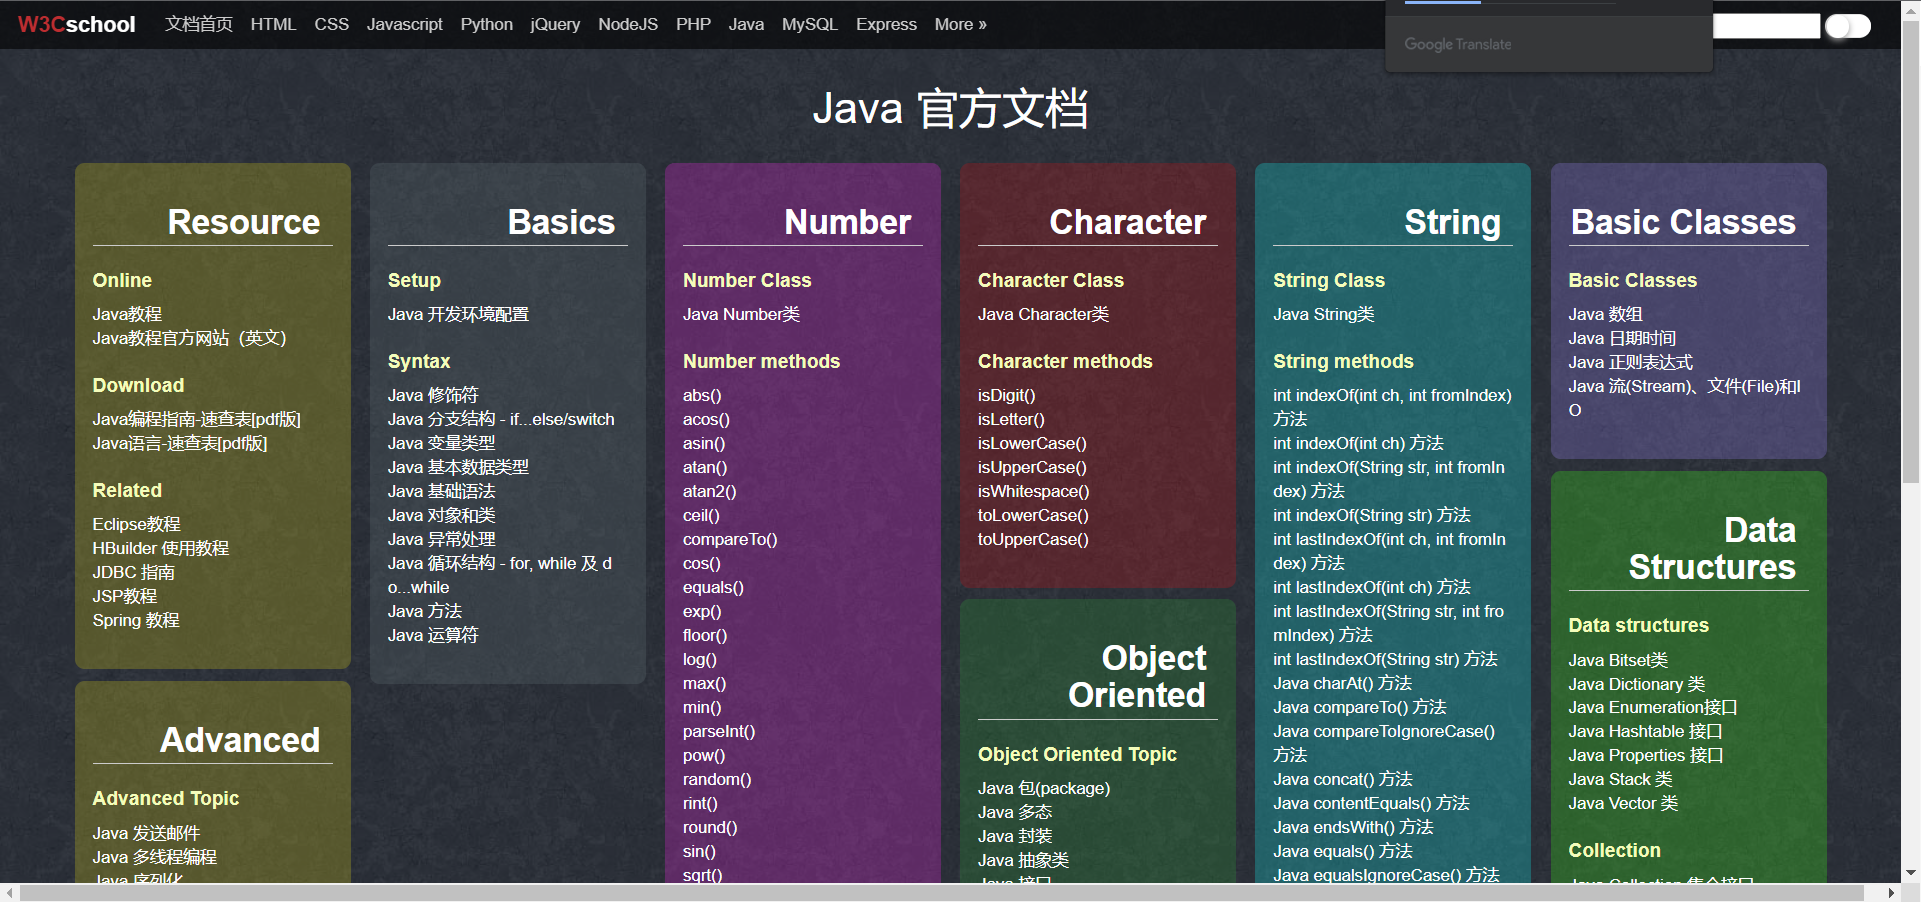Open the More » menu

coord(960,24)
